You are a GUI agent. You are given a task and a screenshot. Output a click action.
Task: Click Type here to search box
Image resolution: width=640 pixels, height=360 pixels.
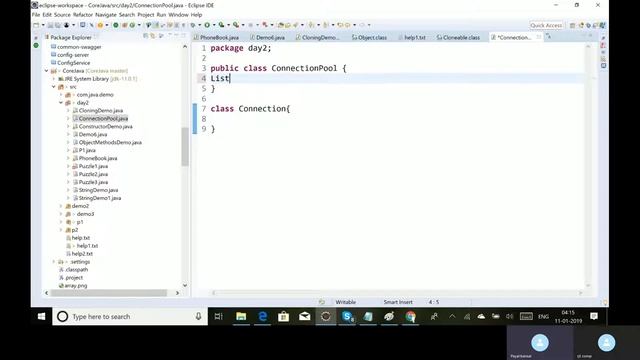[130, 316]
